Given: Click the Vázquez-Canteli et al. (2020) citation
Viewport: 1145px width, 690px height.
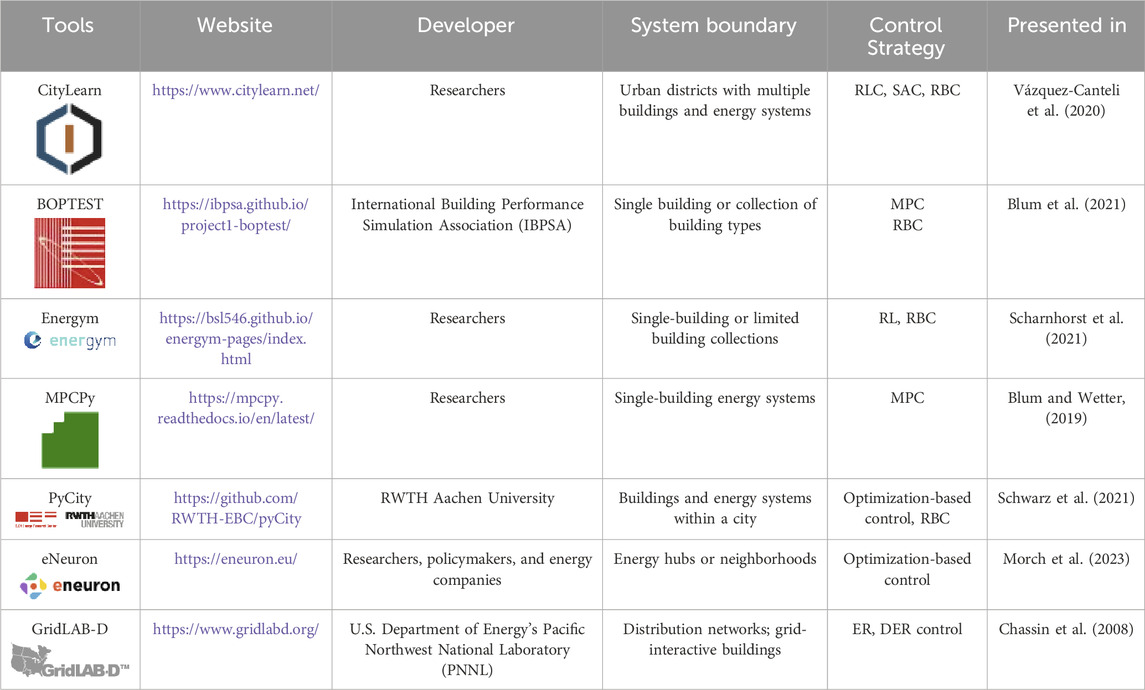Looking at the screenshot, I should coord(1066,101).
